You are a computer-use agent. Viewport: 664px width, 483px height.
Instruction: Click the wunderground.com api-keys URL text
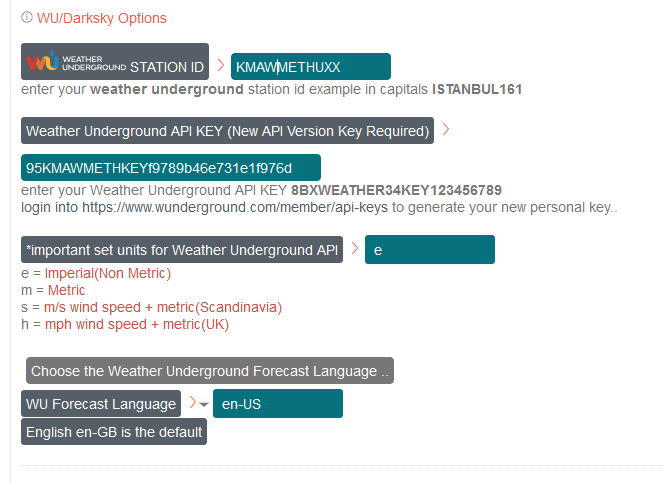pos(235,207)
